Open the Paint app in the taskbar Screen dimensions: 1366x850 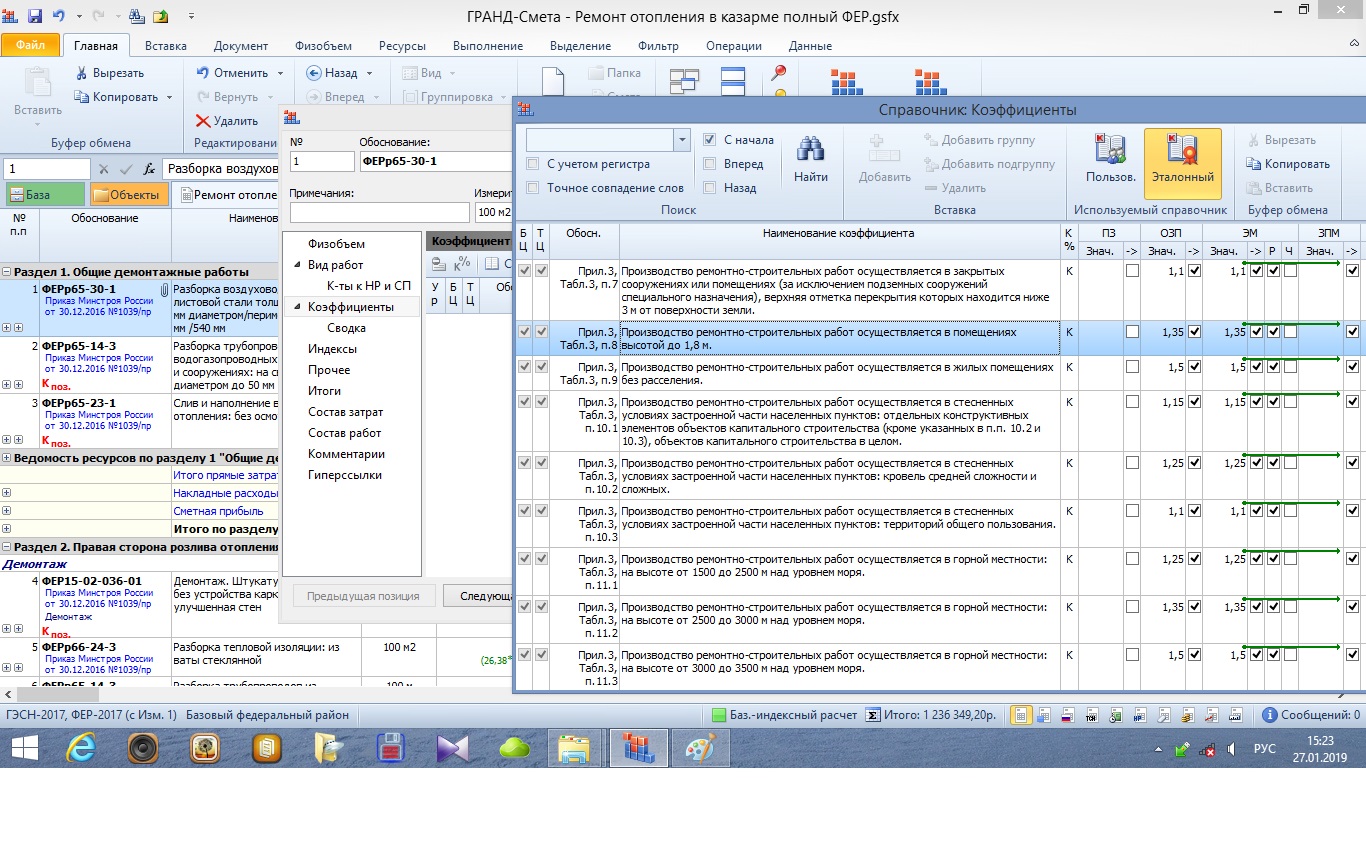pos(700,747)
